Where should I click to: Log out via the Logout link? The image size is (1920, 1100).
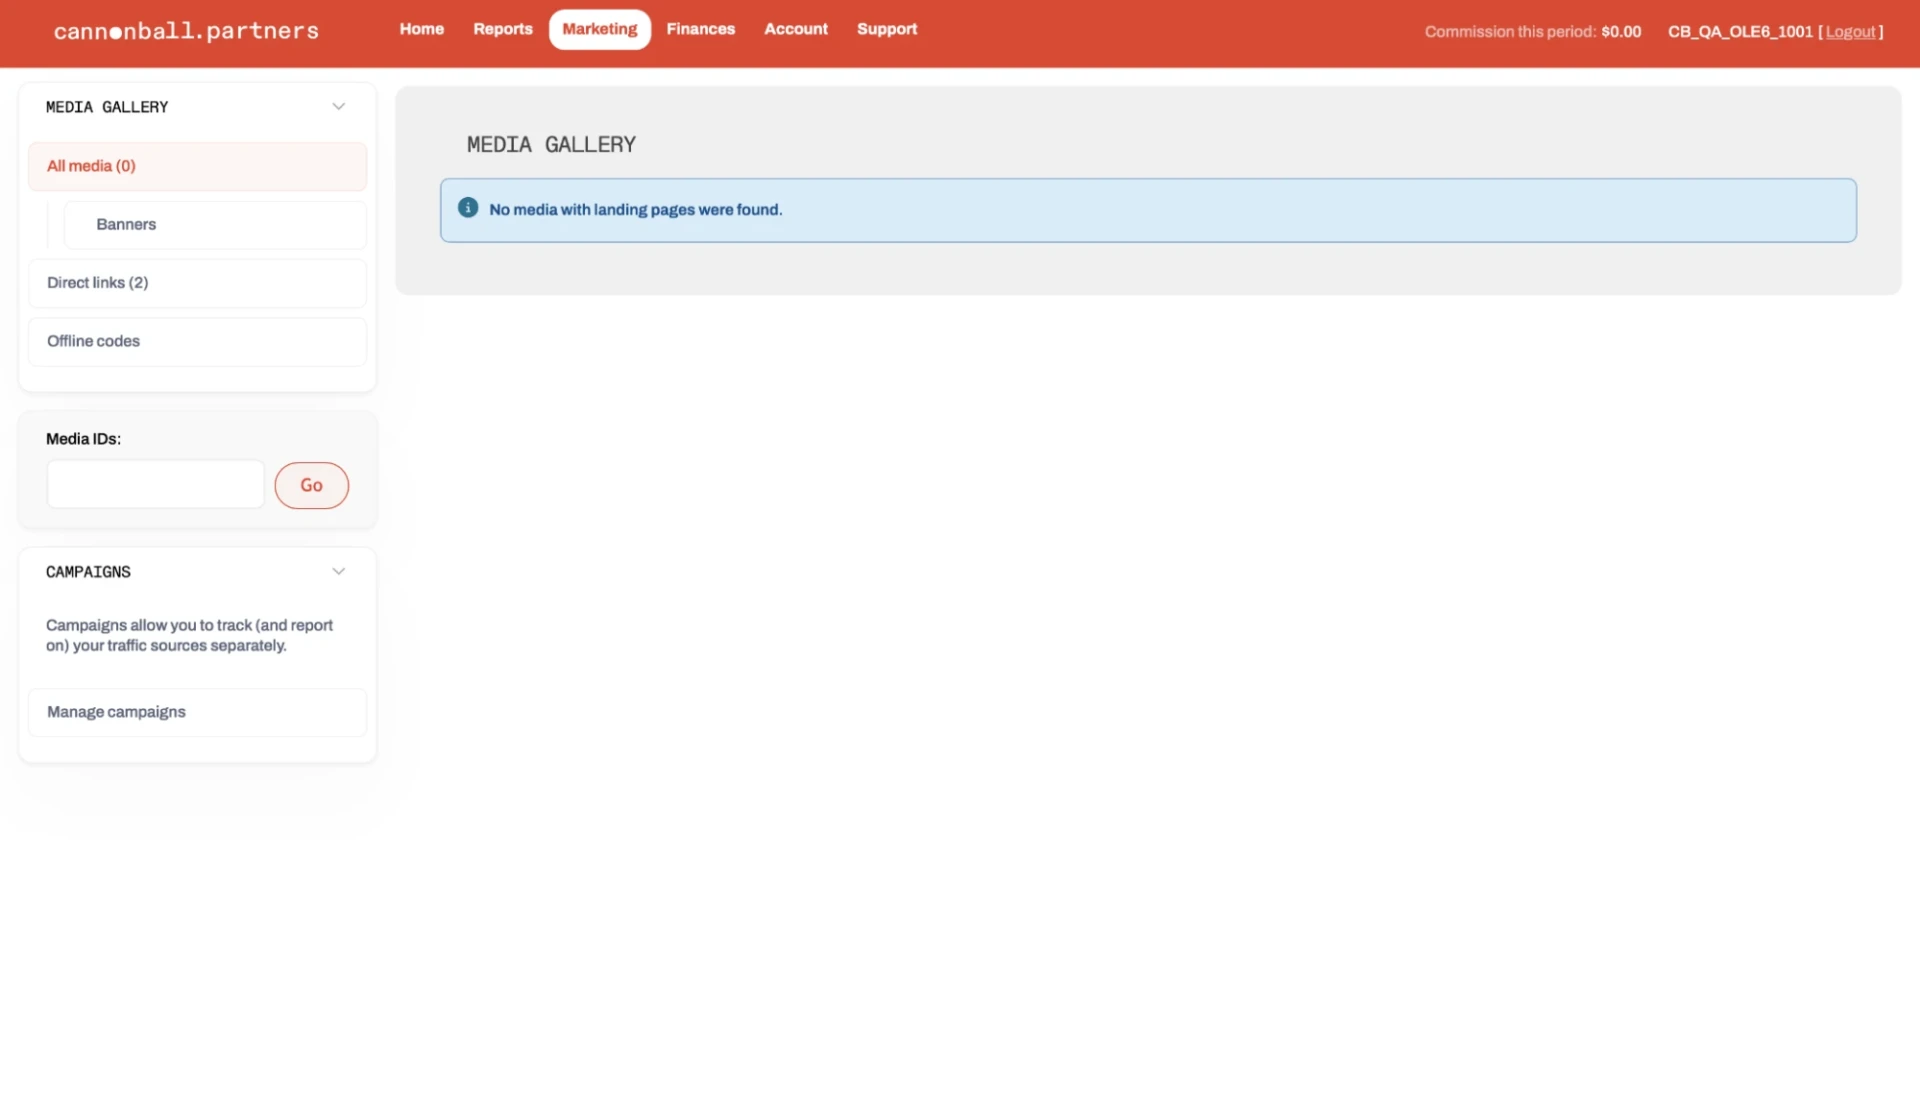(x=1850, y=32)
